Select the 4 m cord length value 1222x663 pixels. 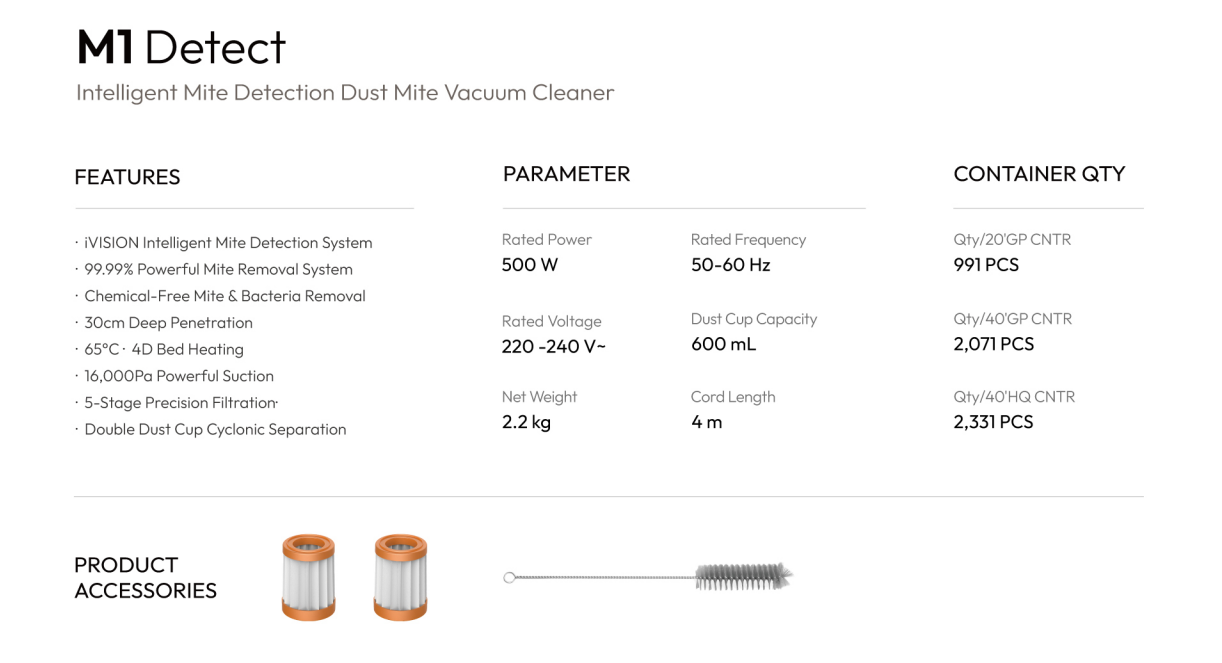[706, 422]
